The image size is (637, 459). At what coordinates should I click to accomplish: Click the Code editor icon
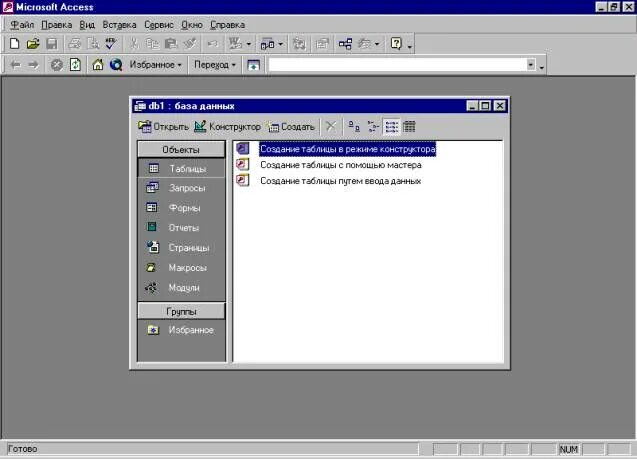(x=299, y=43)
